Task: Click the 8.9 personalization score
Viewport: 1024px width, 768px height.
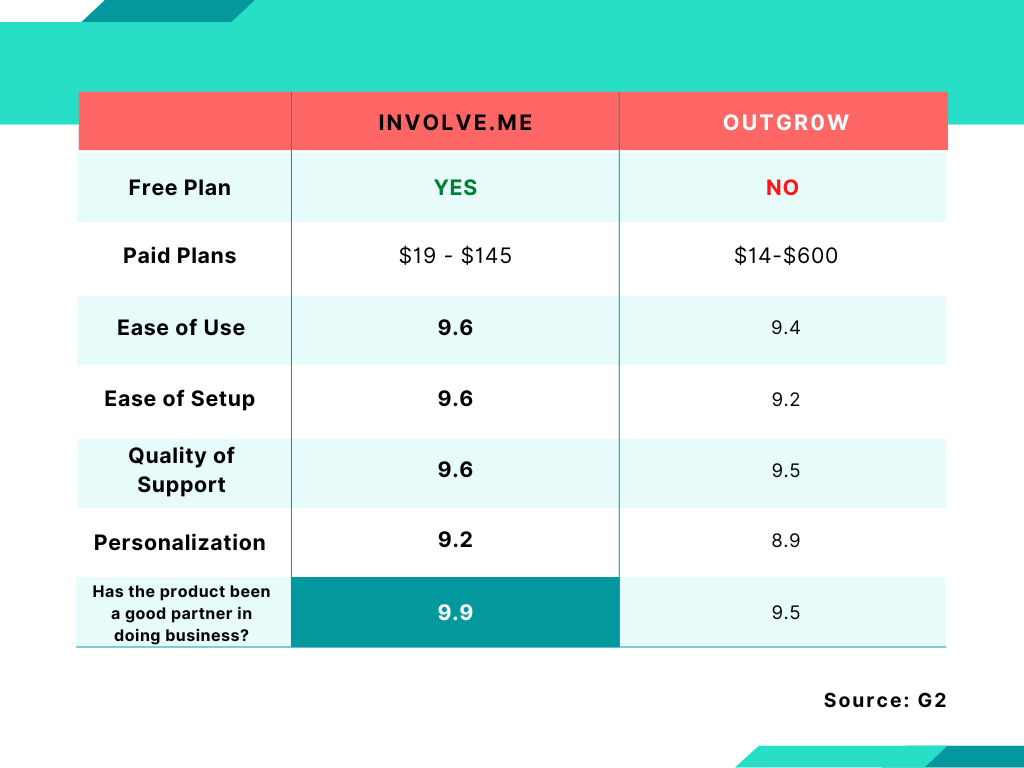Action: [786, 540]
